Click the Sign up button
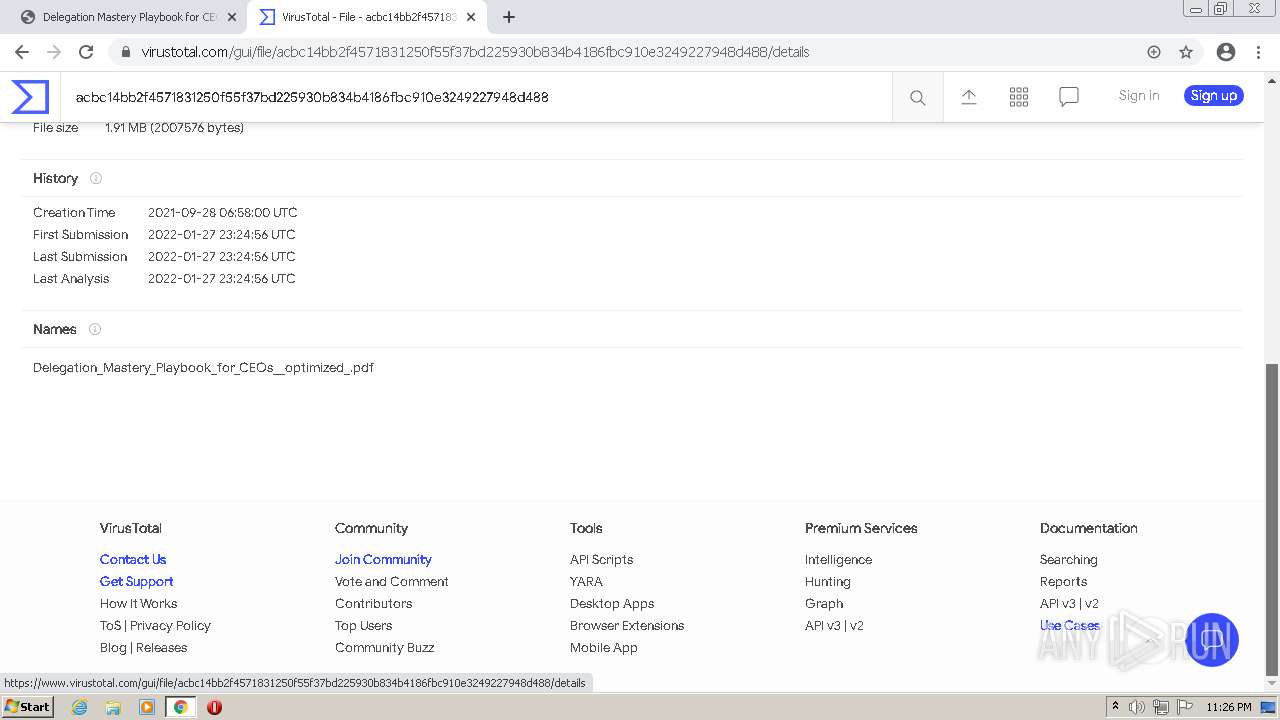 click(x=1214, y=96)
